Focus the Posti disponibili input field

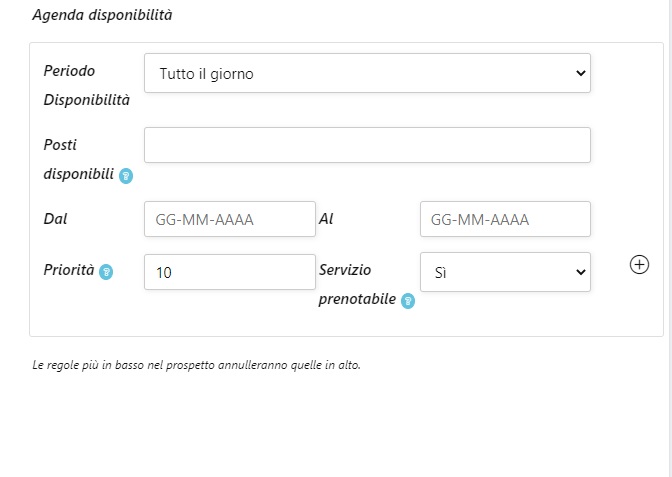click(x=367, y=145)
